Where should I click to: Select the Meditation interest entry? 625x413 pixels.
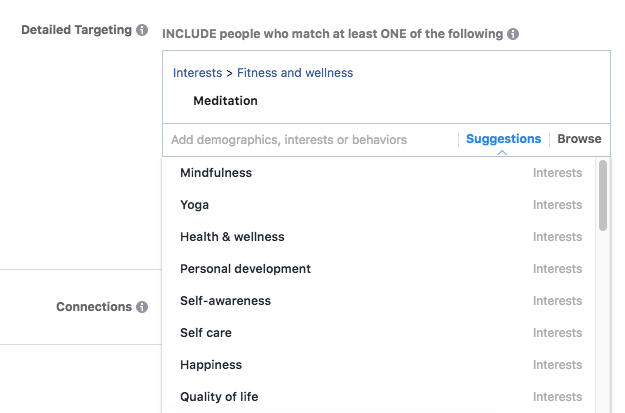225,101
